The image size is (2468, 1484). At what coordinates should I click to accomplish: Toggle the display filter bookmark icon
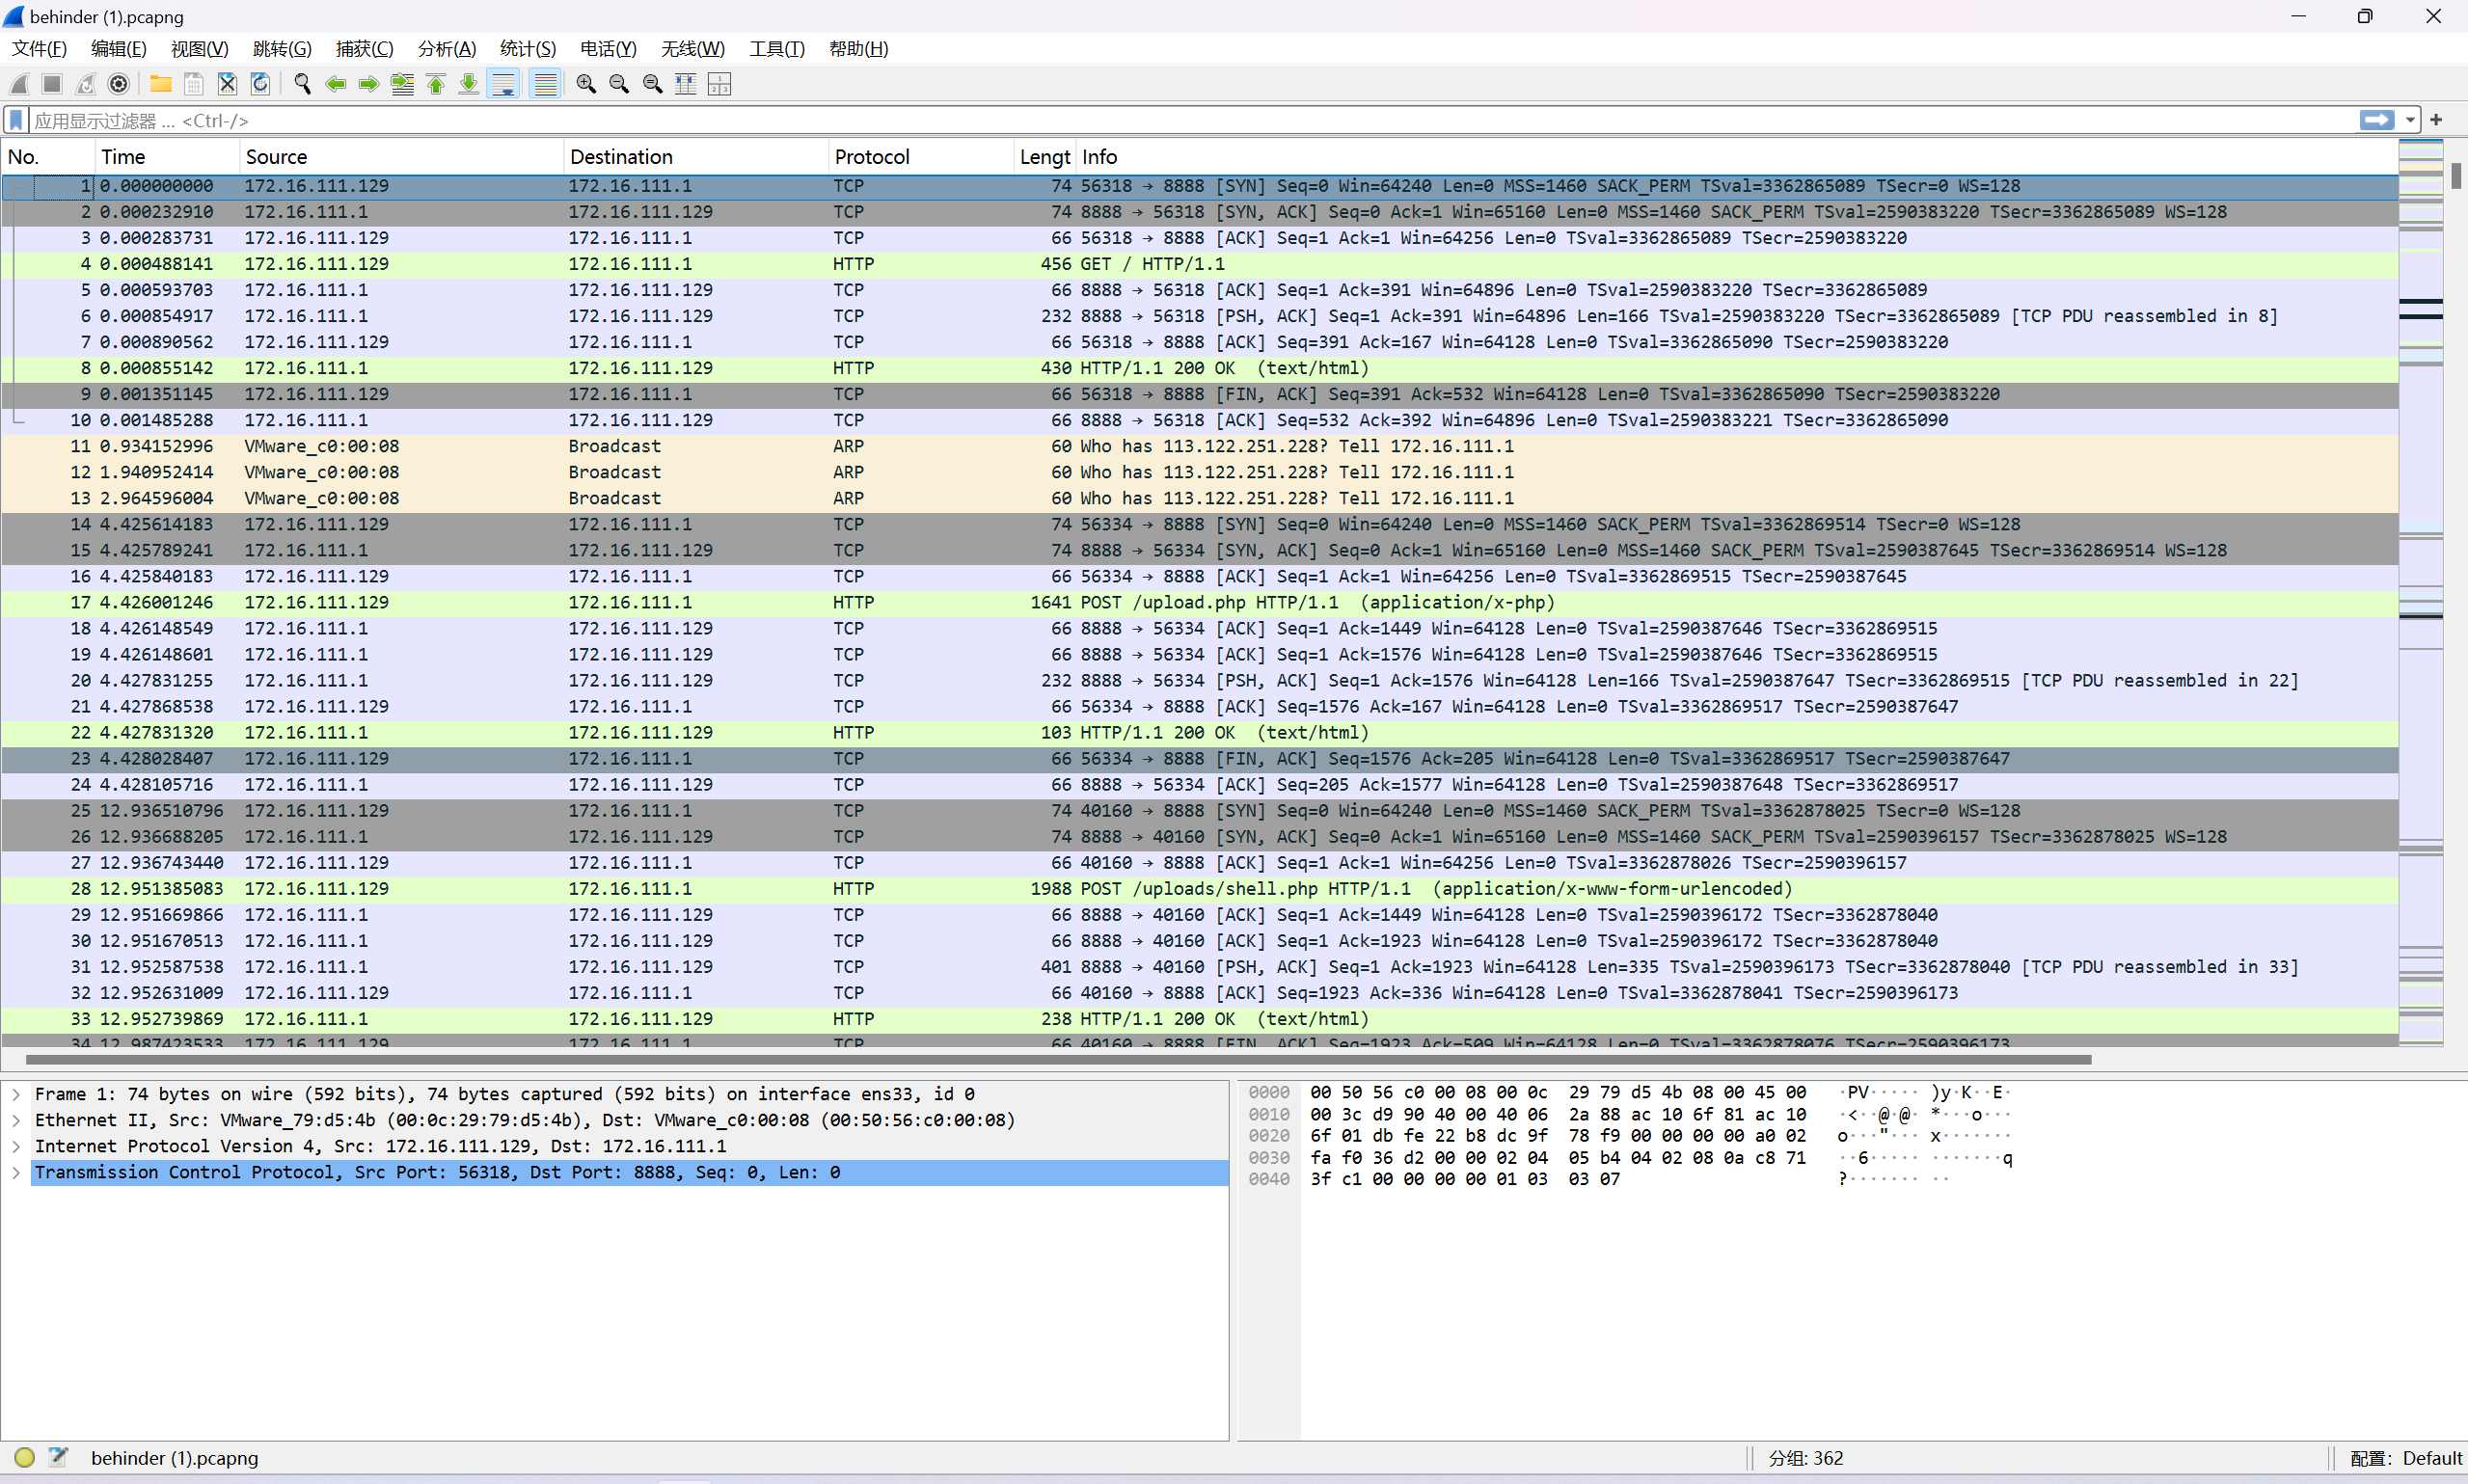[16, 120]
